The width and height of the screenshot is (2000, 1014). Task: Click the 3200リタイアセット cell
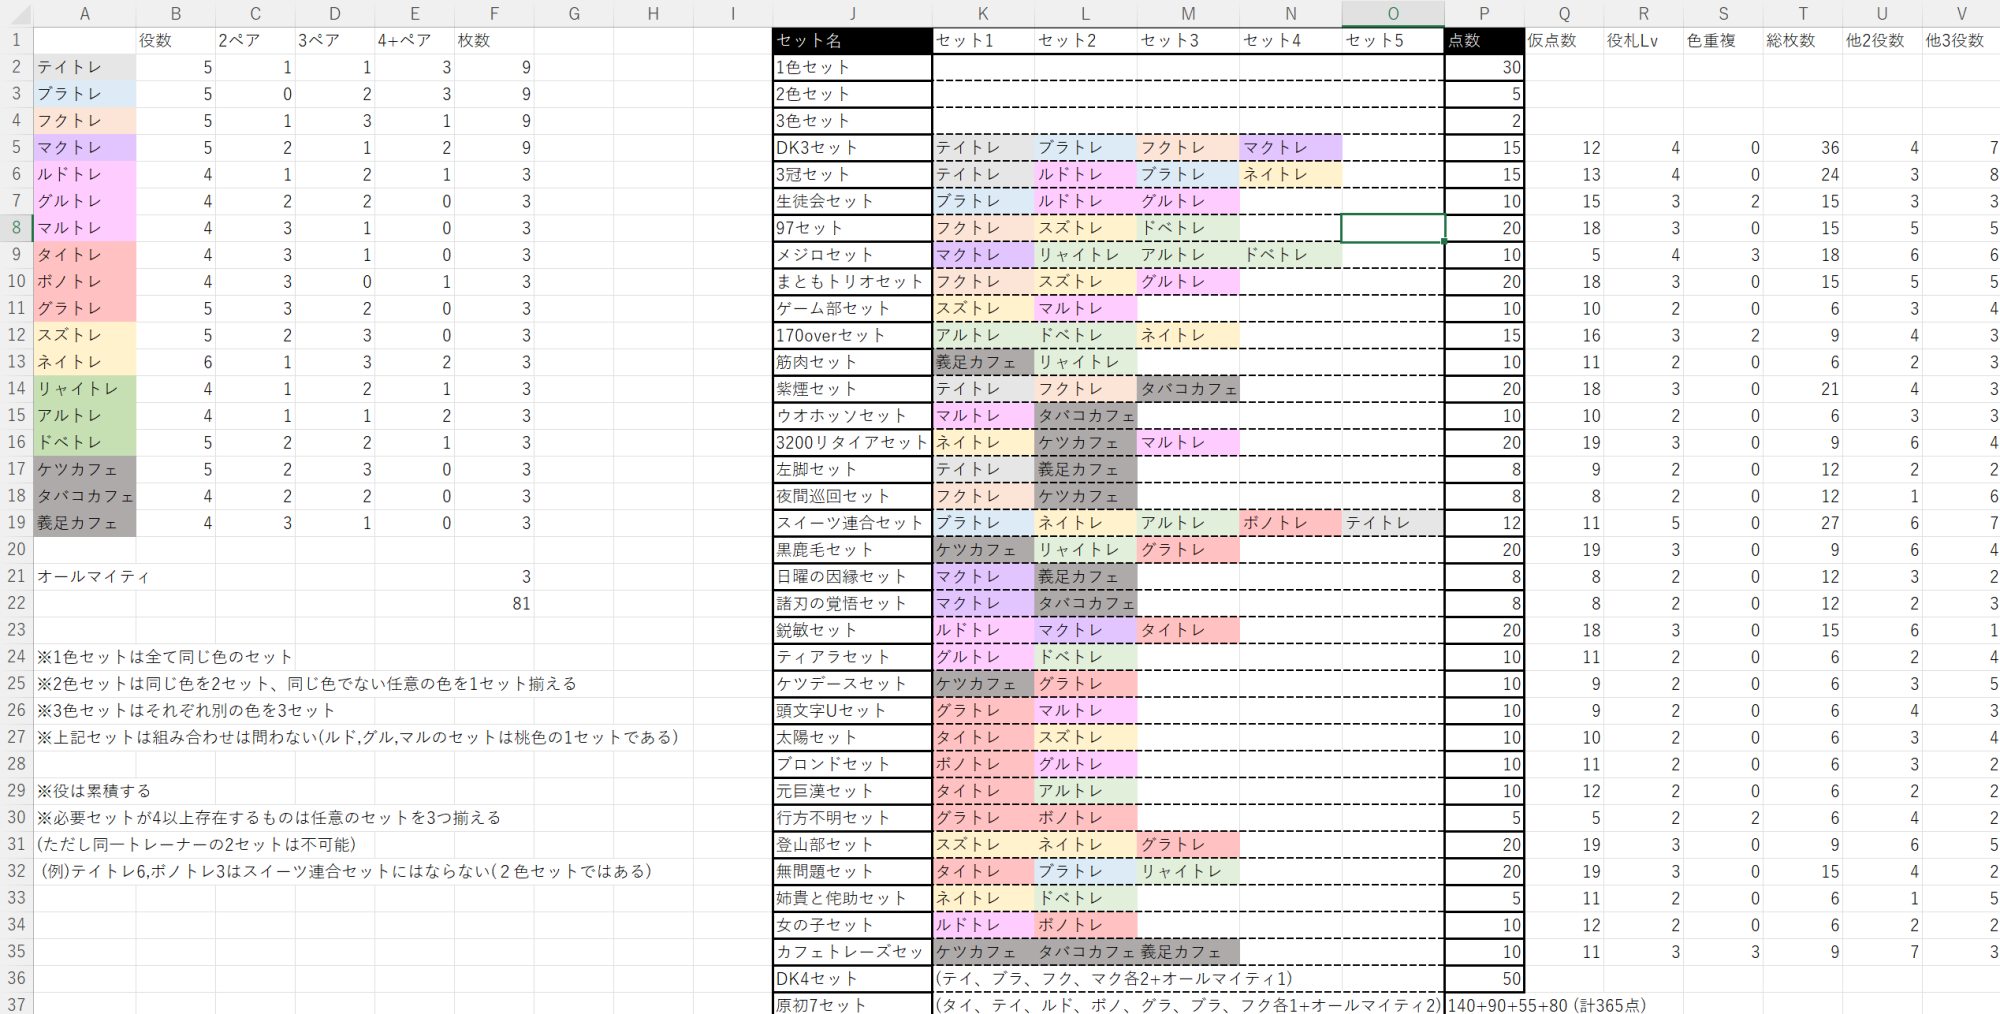point(852,443)
